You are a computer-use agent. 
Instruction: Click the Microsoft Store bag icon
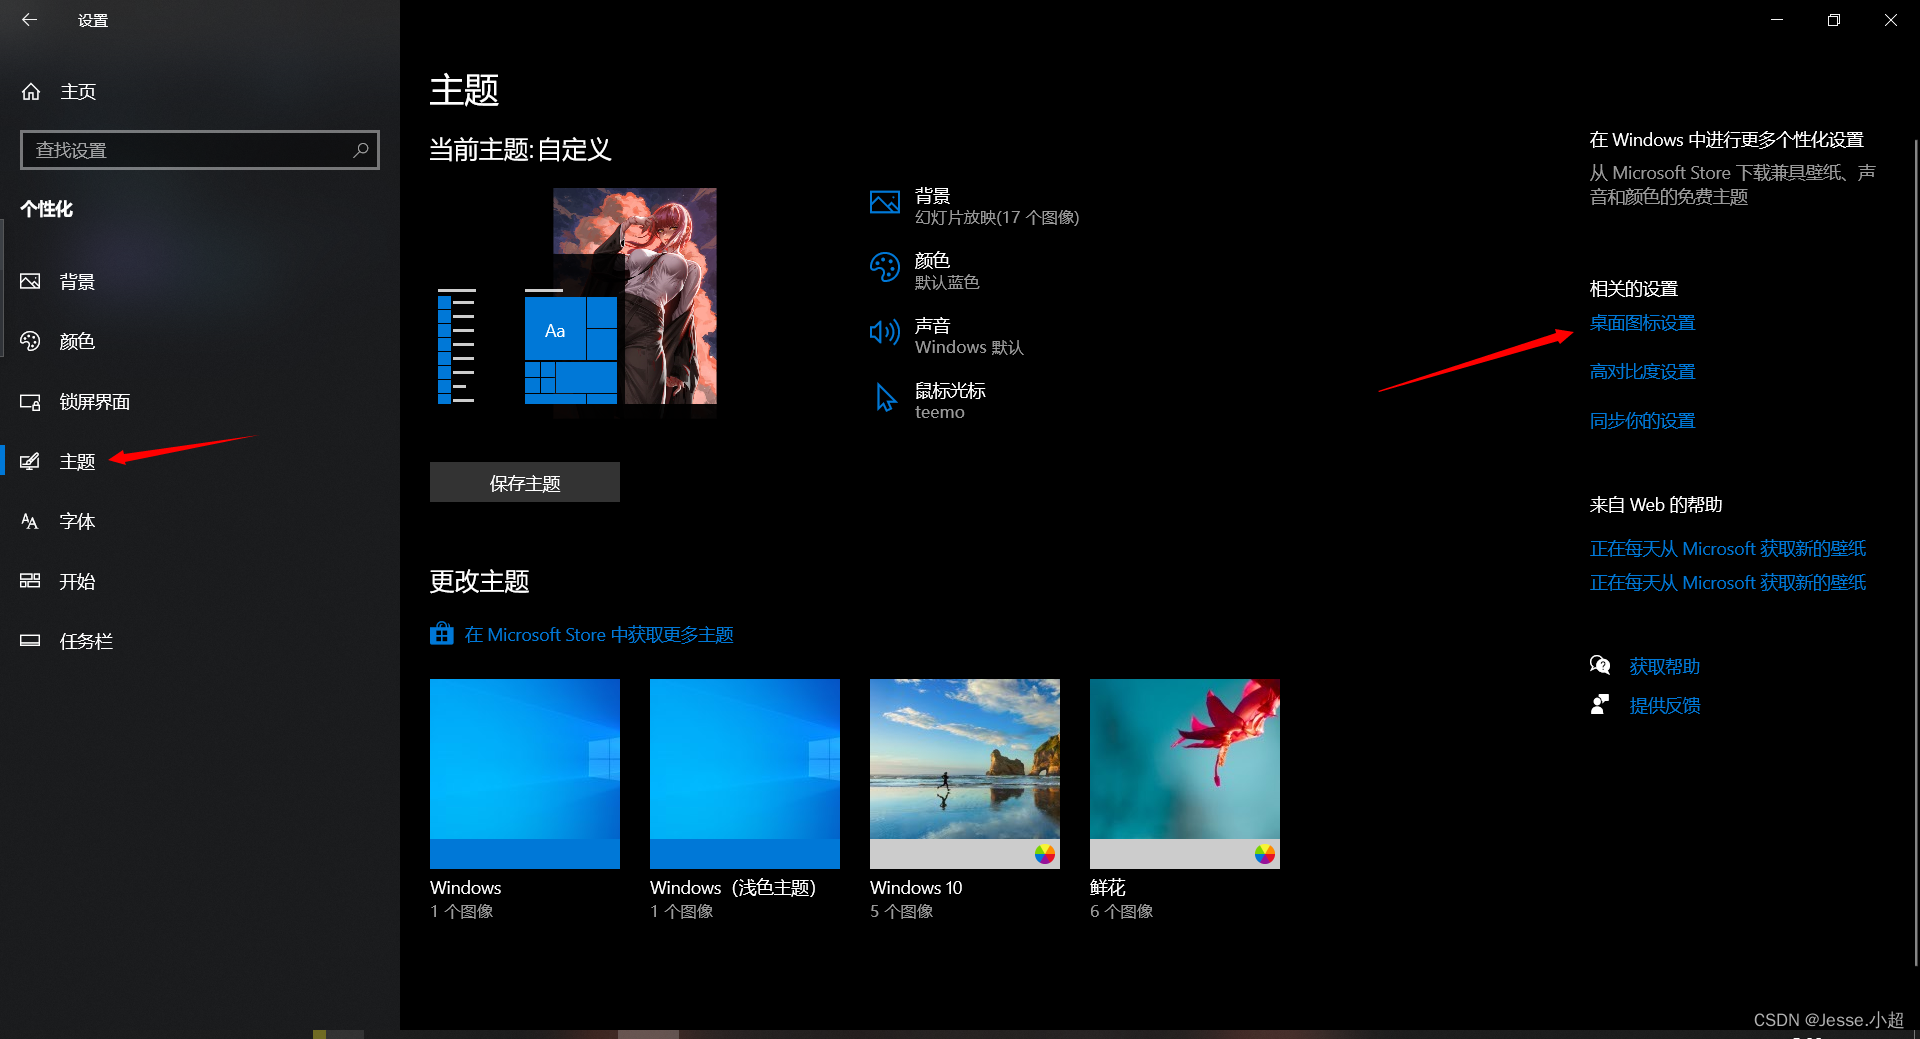(442, 634)
